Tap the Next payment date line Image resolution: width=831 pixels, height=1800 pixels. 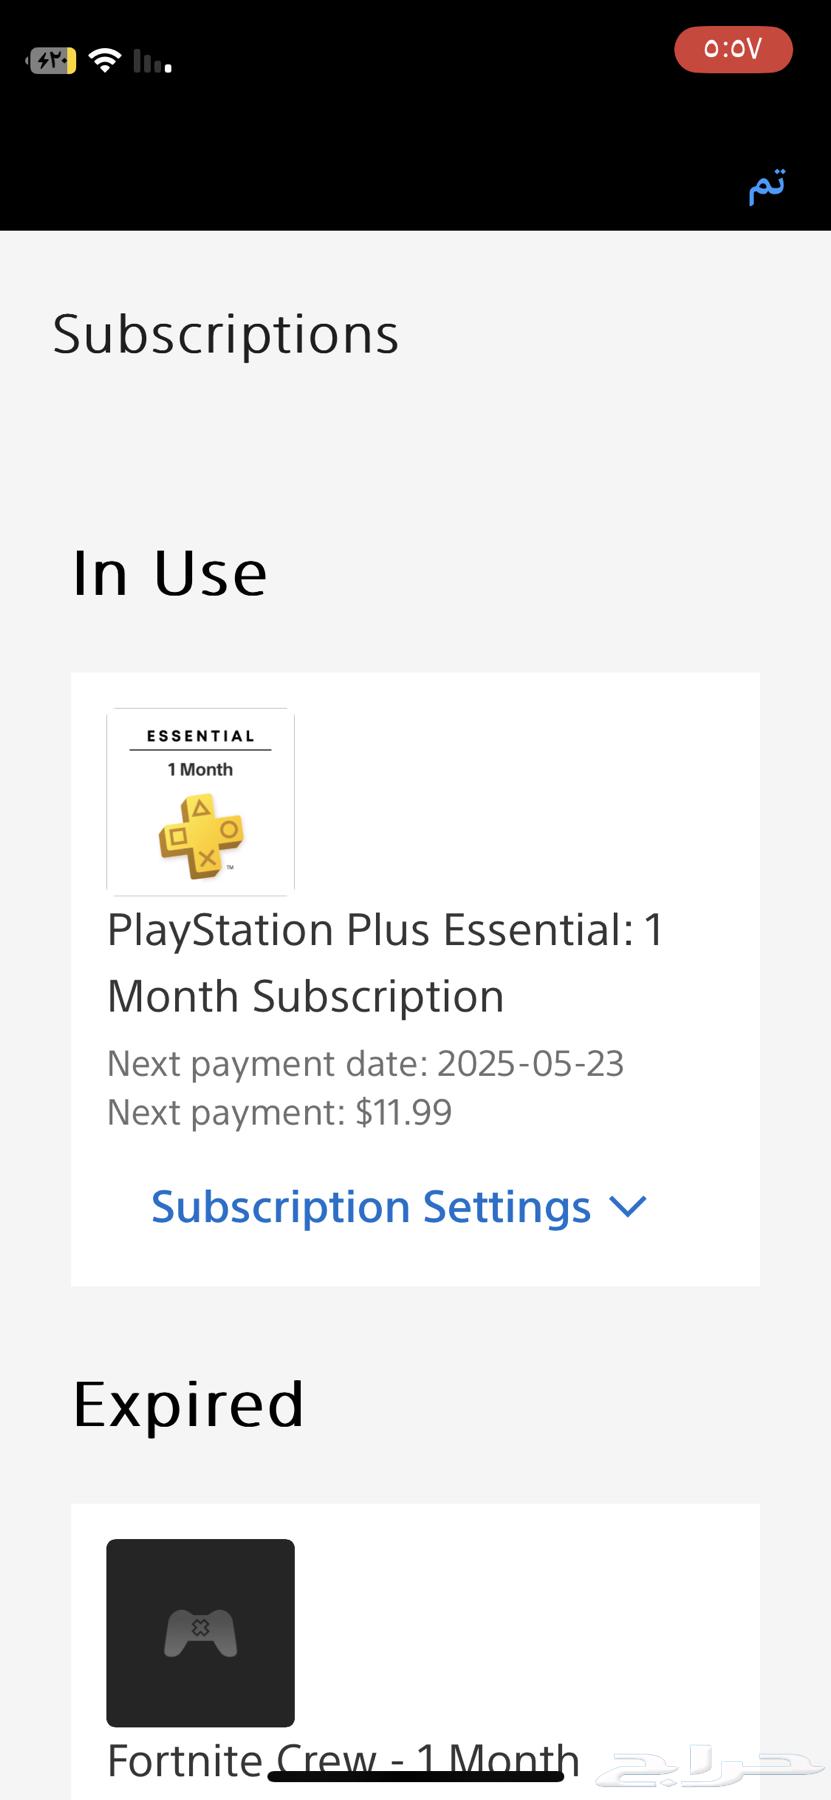point(365,1063)
